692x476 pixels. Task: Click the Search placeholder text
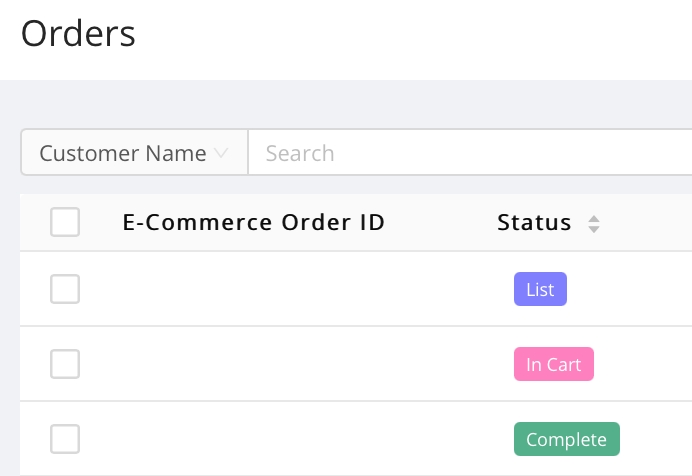[300, 154]
